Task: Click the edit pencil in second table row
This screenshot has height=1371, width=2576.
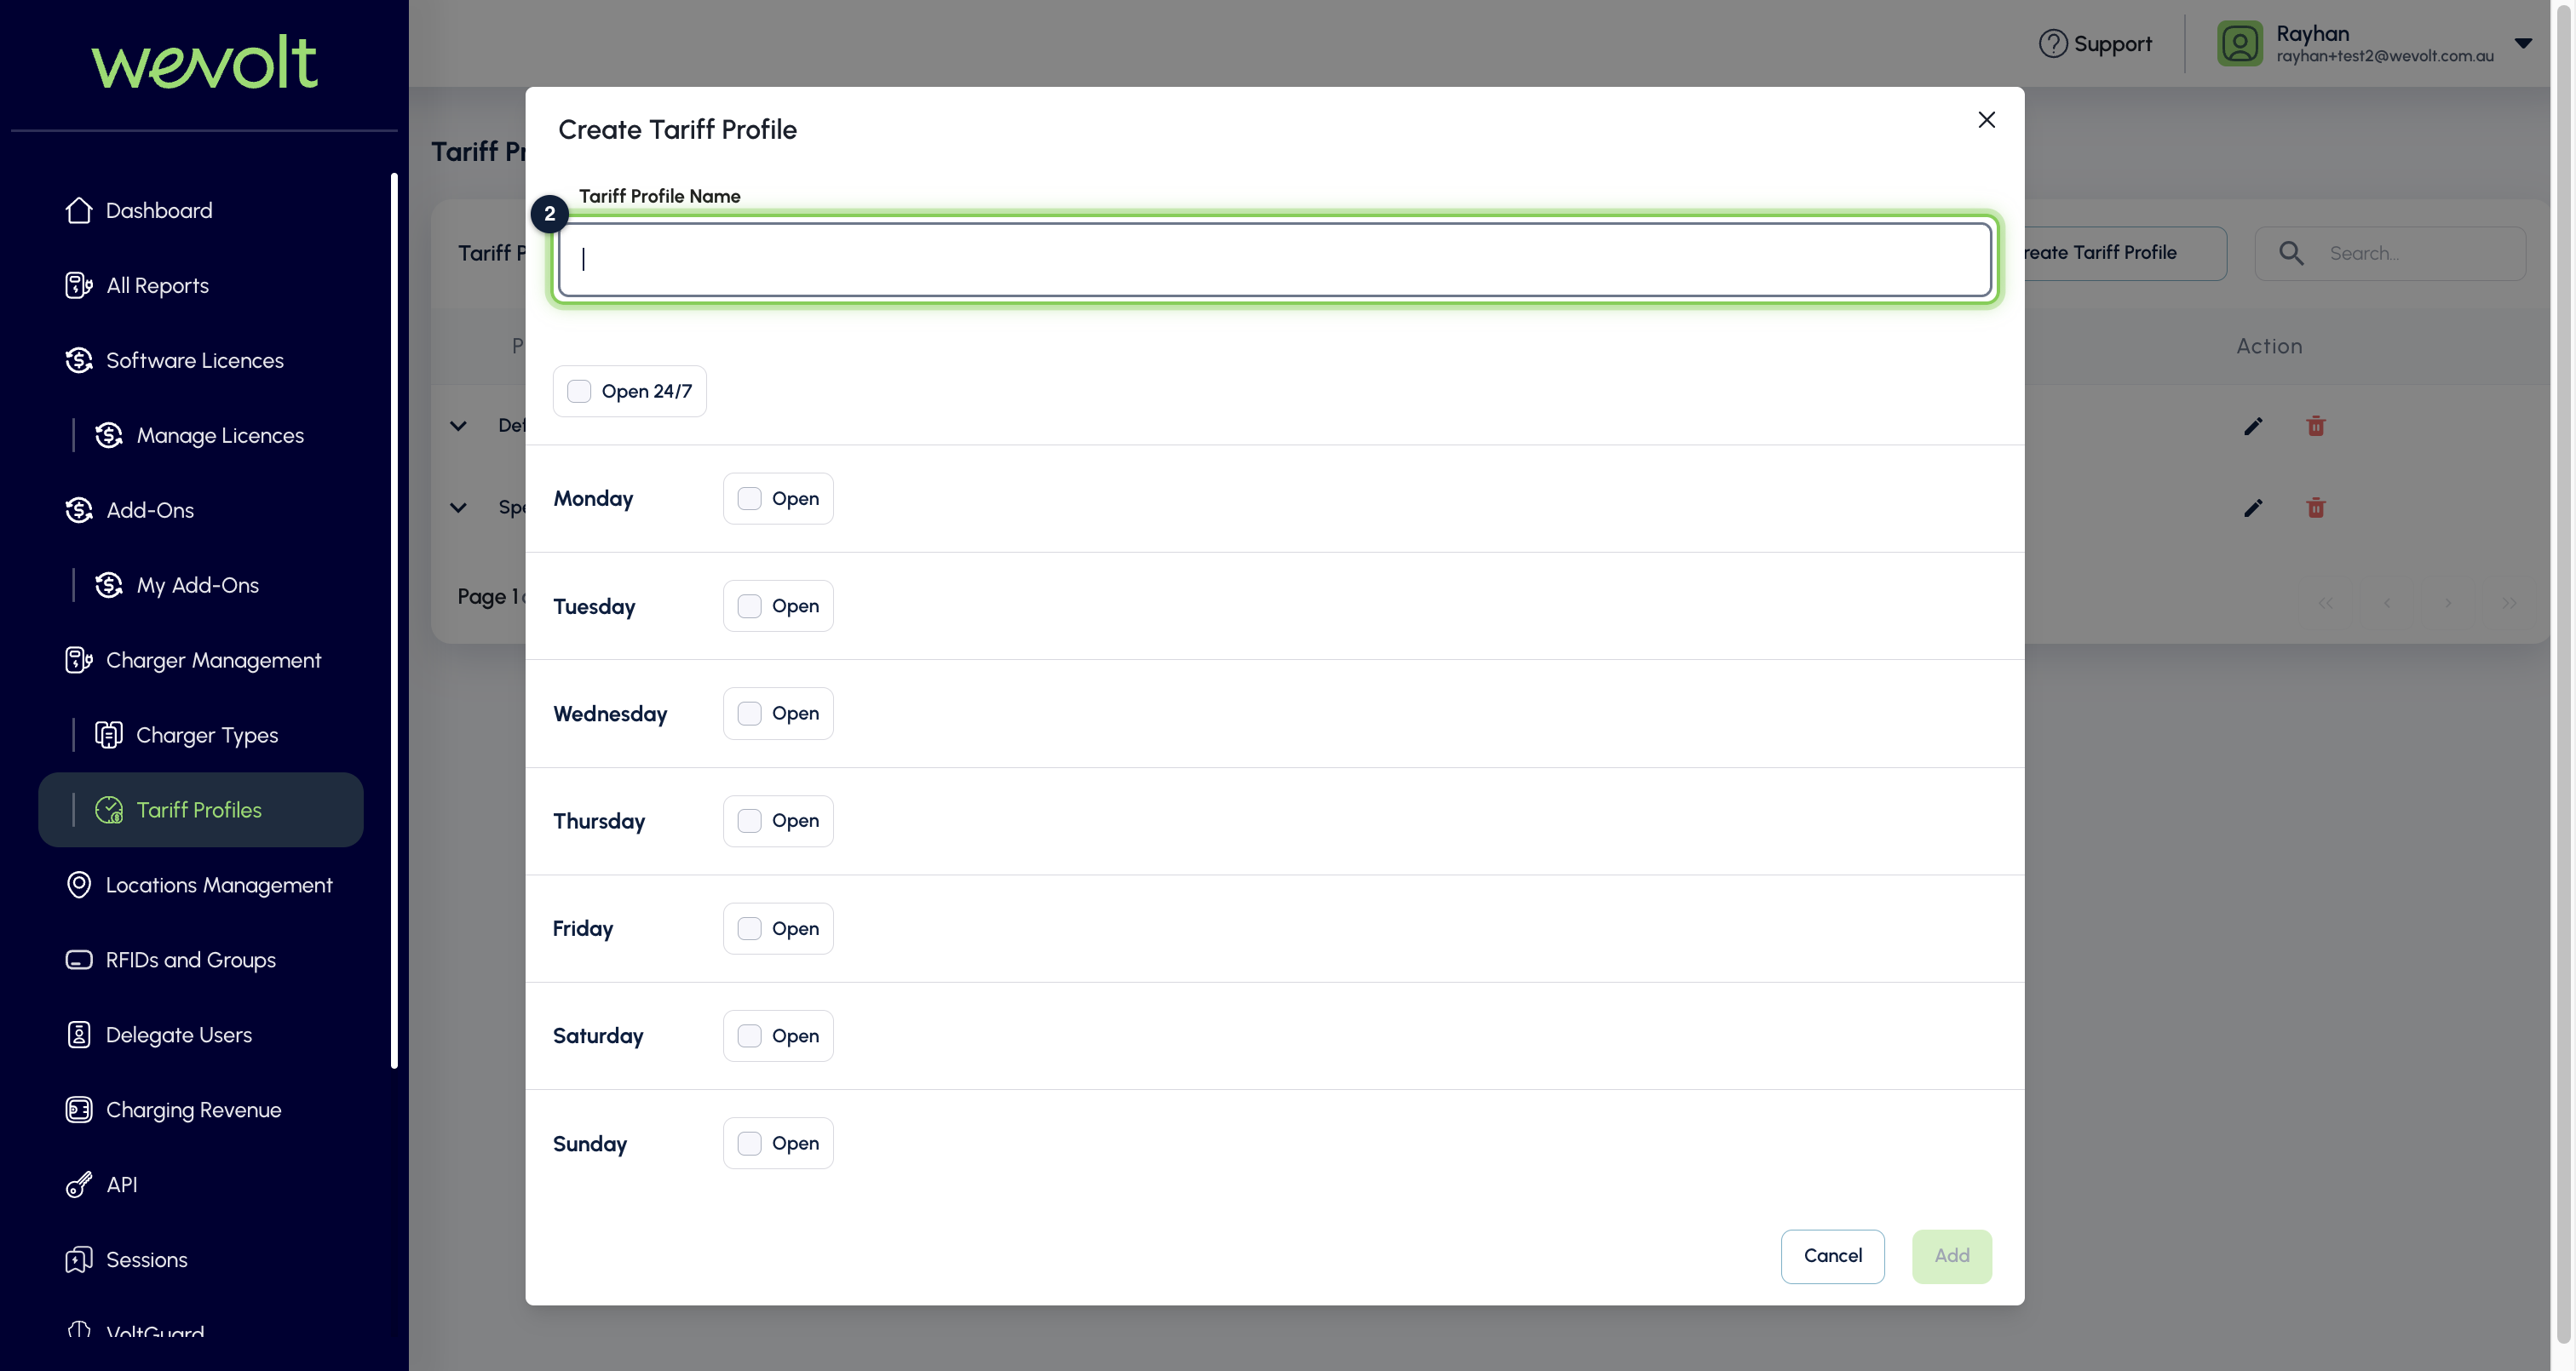Action: [x=2253, y=508]
